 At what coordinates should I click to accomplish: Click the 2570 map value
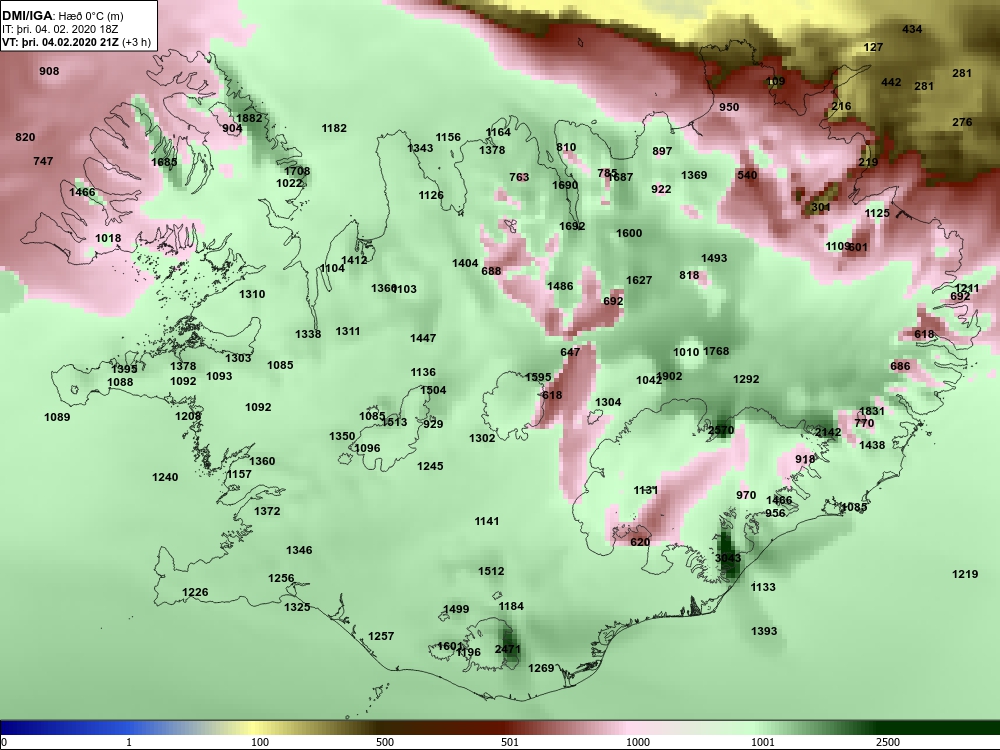[721, 430]
